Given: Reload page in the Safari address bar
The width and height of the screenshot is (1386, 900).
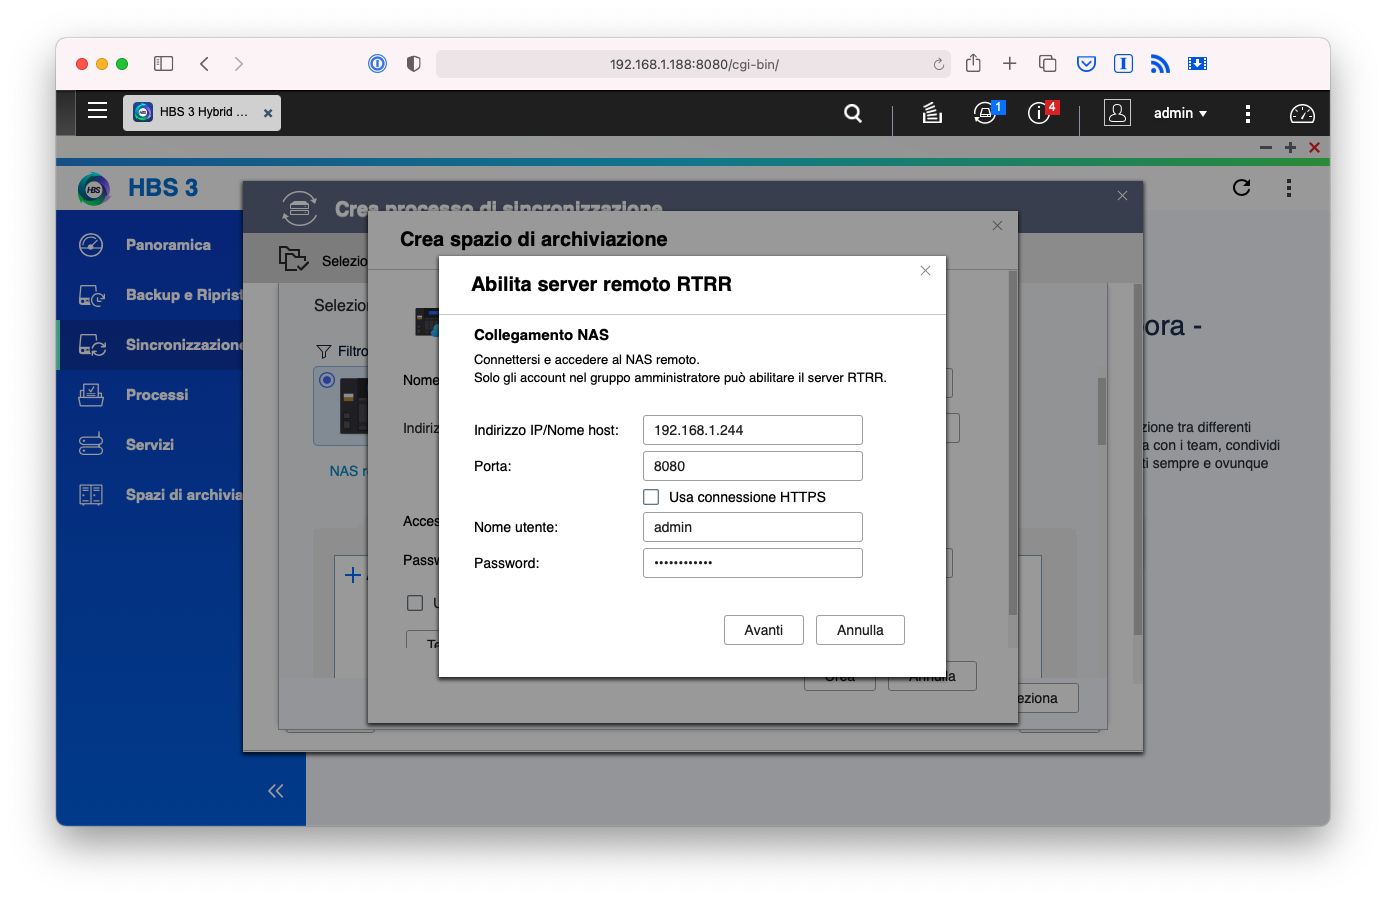Looking at the screenshot, I should [938, 64].
